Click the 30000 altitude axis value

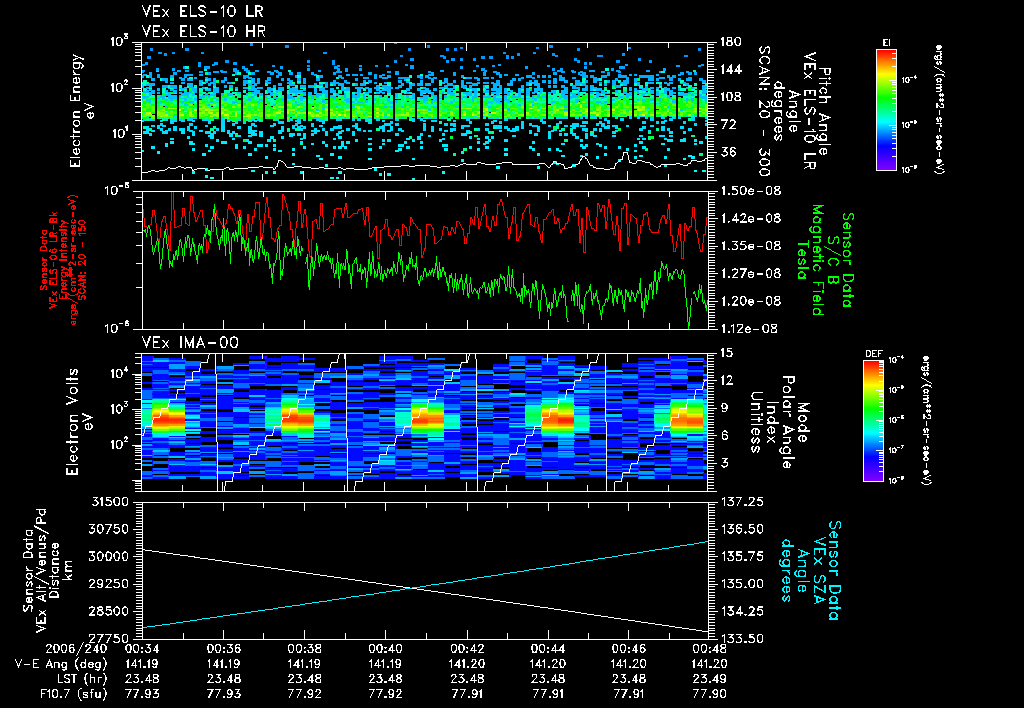click(x=109, y=556)
